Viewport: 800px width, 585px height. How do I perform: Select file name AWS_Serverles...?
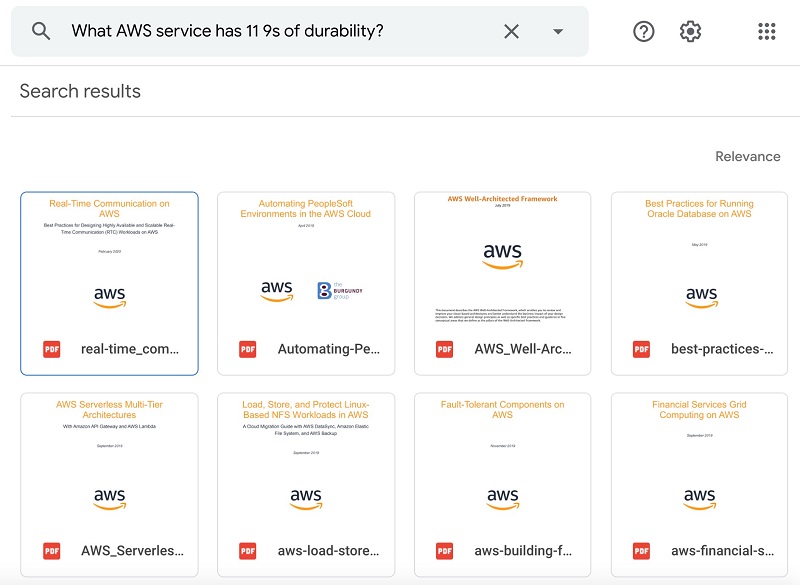click(x=132, y=551)
